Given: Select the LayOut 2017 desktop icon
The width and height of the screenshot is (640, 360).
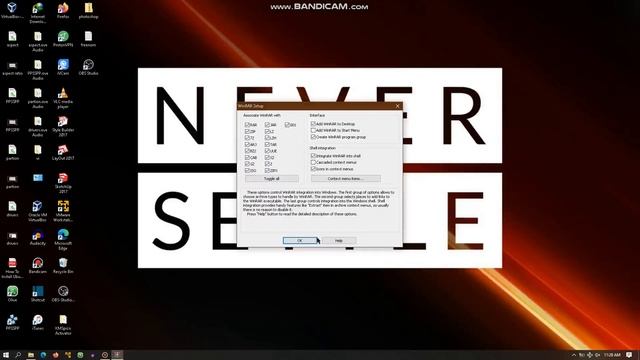Looking at the screenshot, I should (x=63, y=152).
